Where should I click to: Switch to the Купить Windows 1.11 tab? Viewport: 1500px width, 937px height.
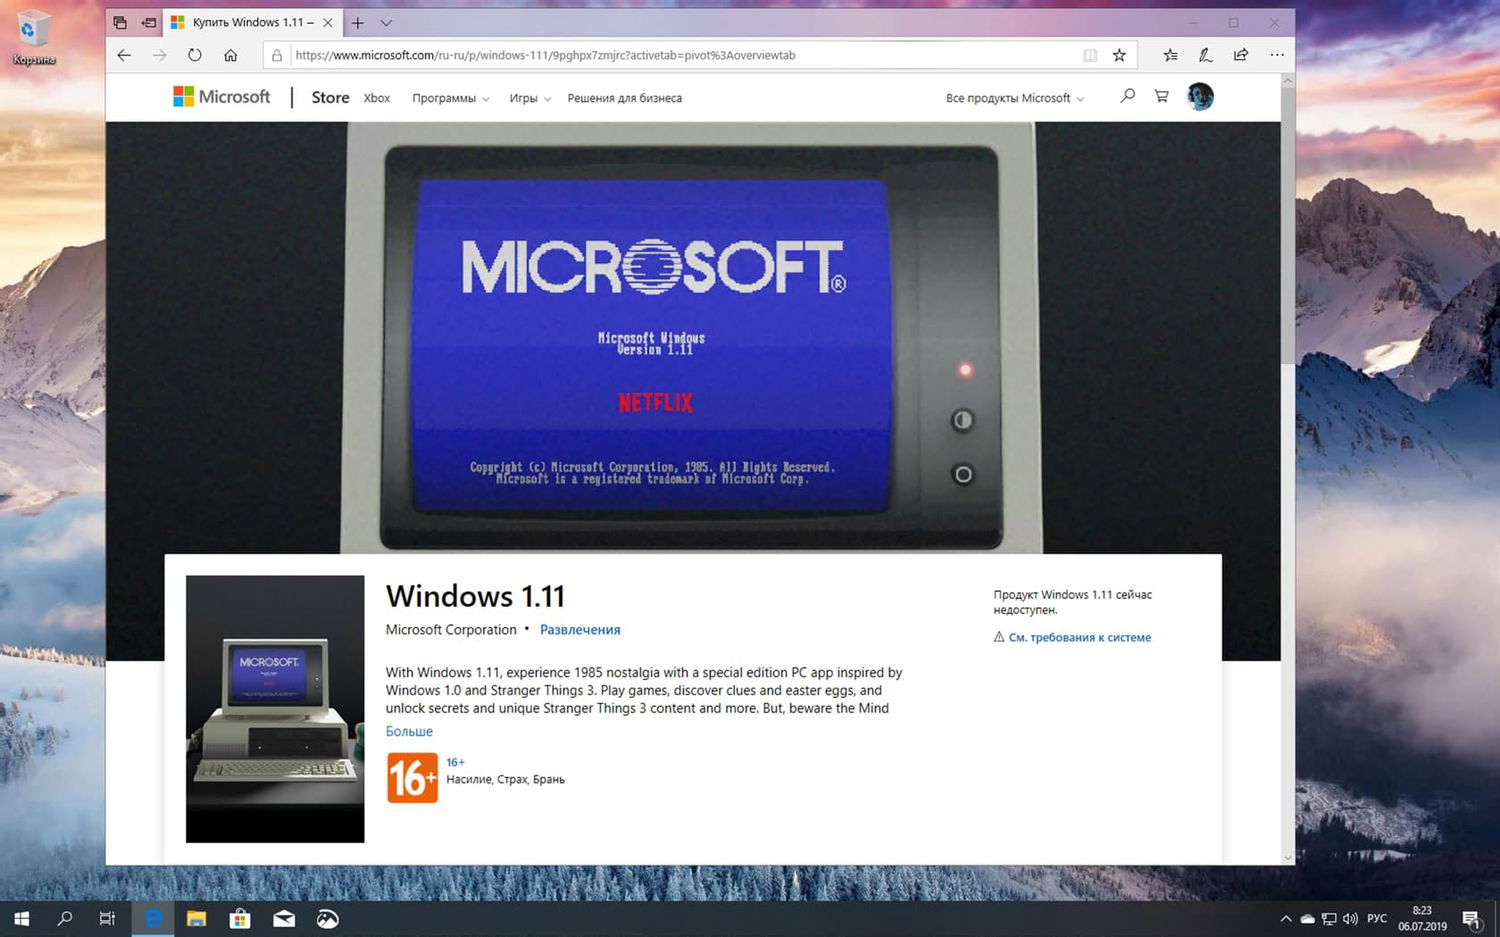tap(250, 21)
